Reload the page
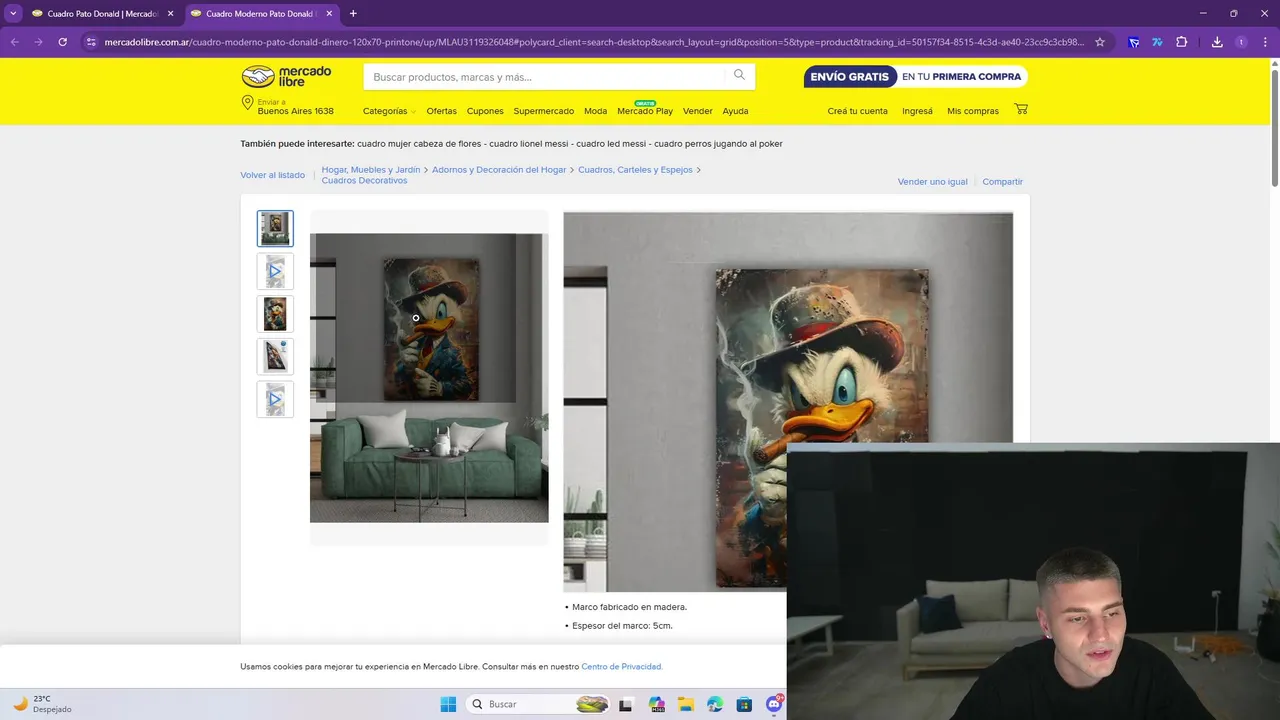 (x=62, y=42)
